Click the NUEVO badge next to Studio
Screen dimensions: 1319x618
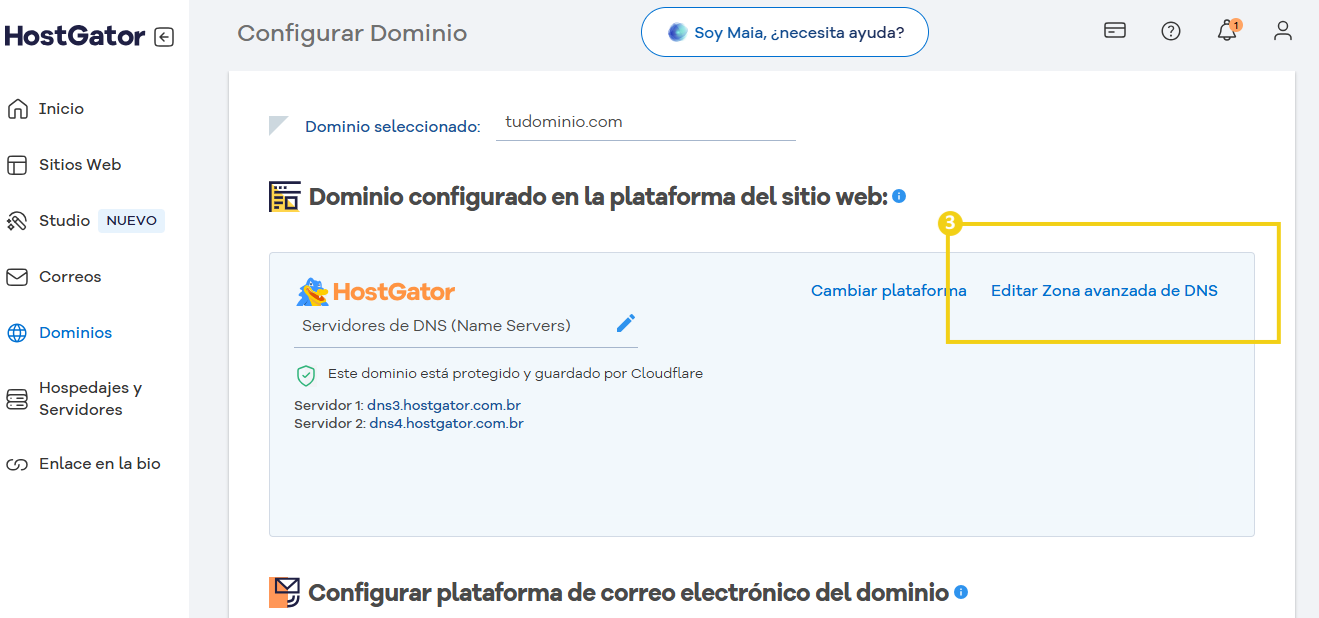point(132,221)
